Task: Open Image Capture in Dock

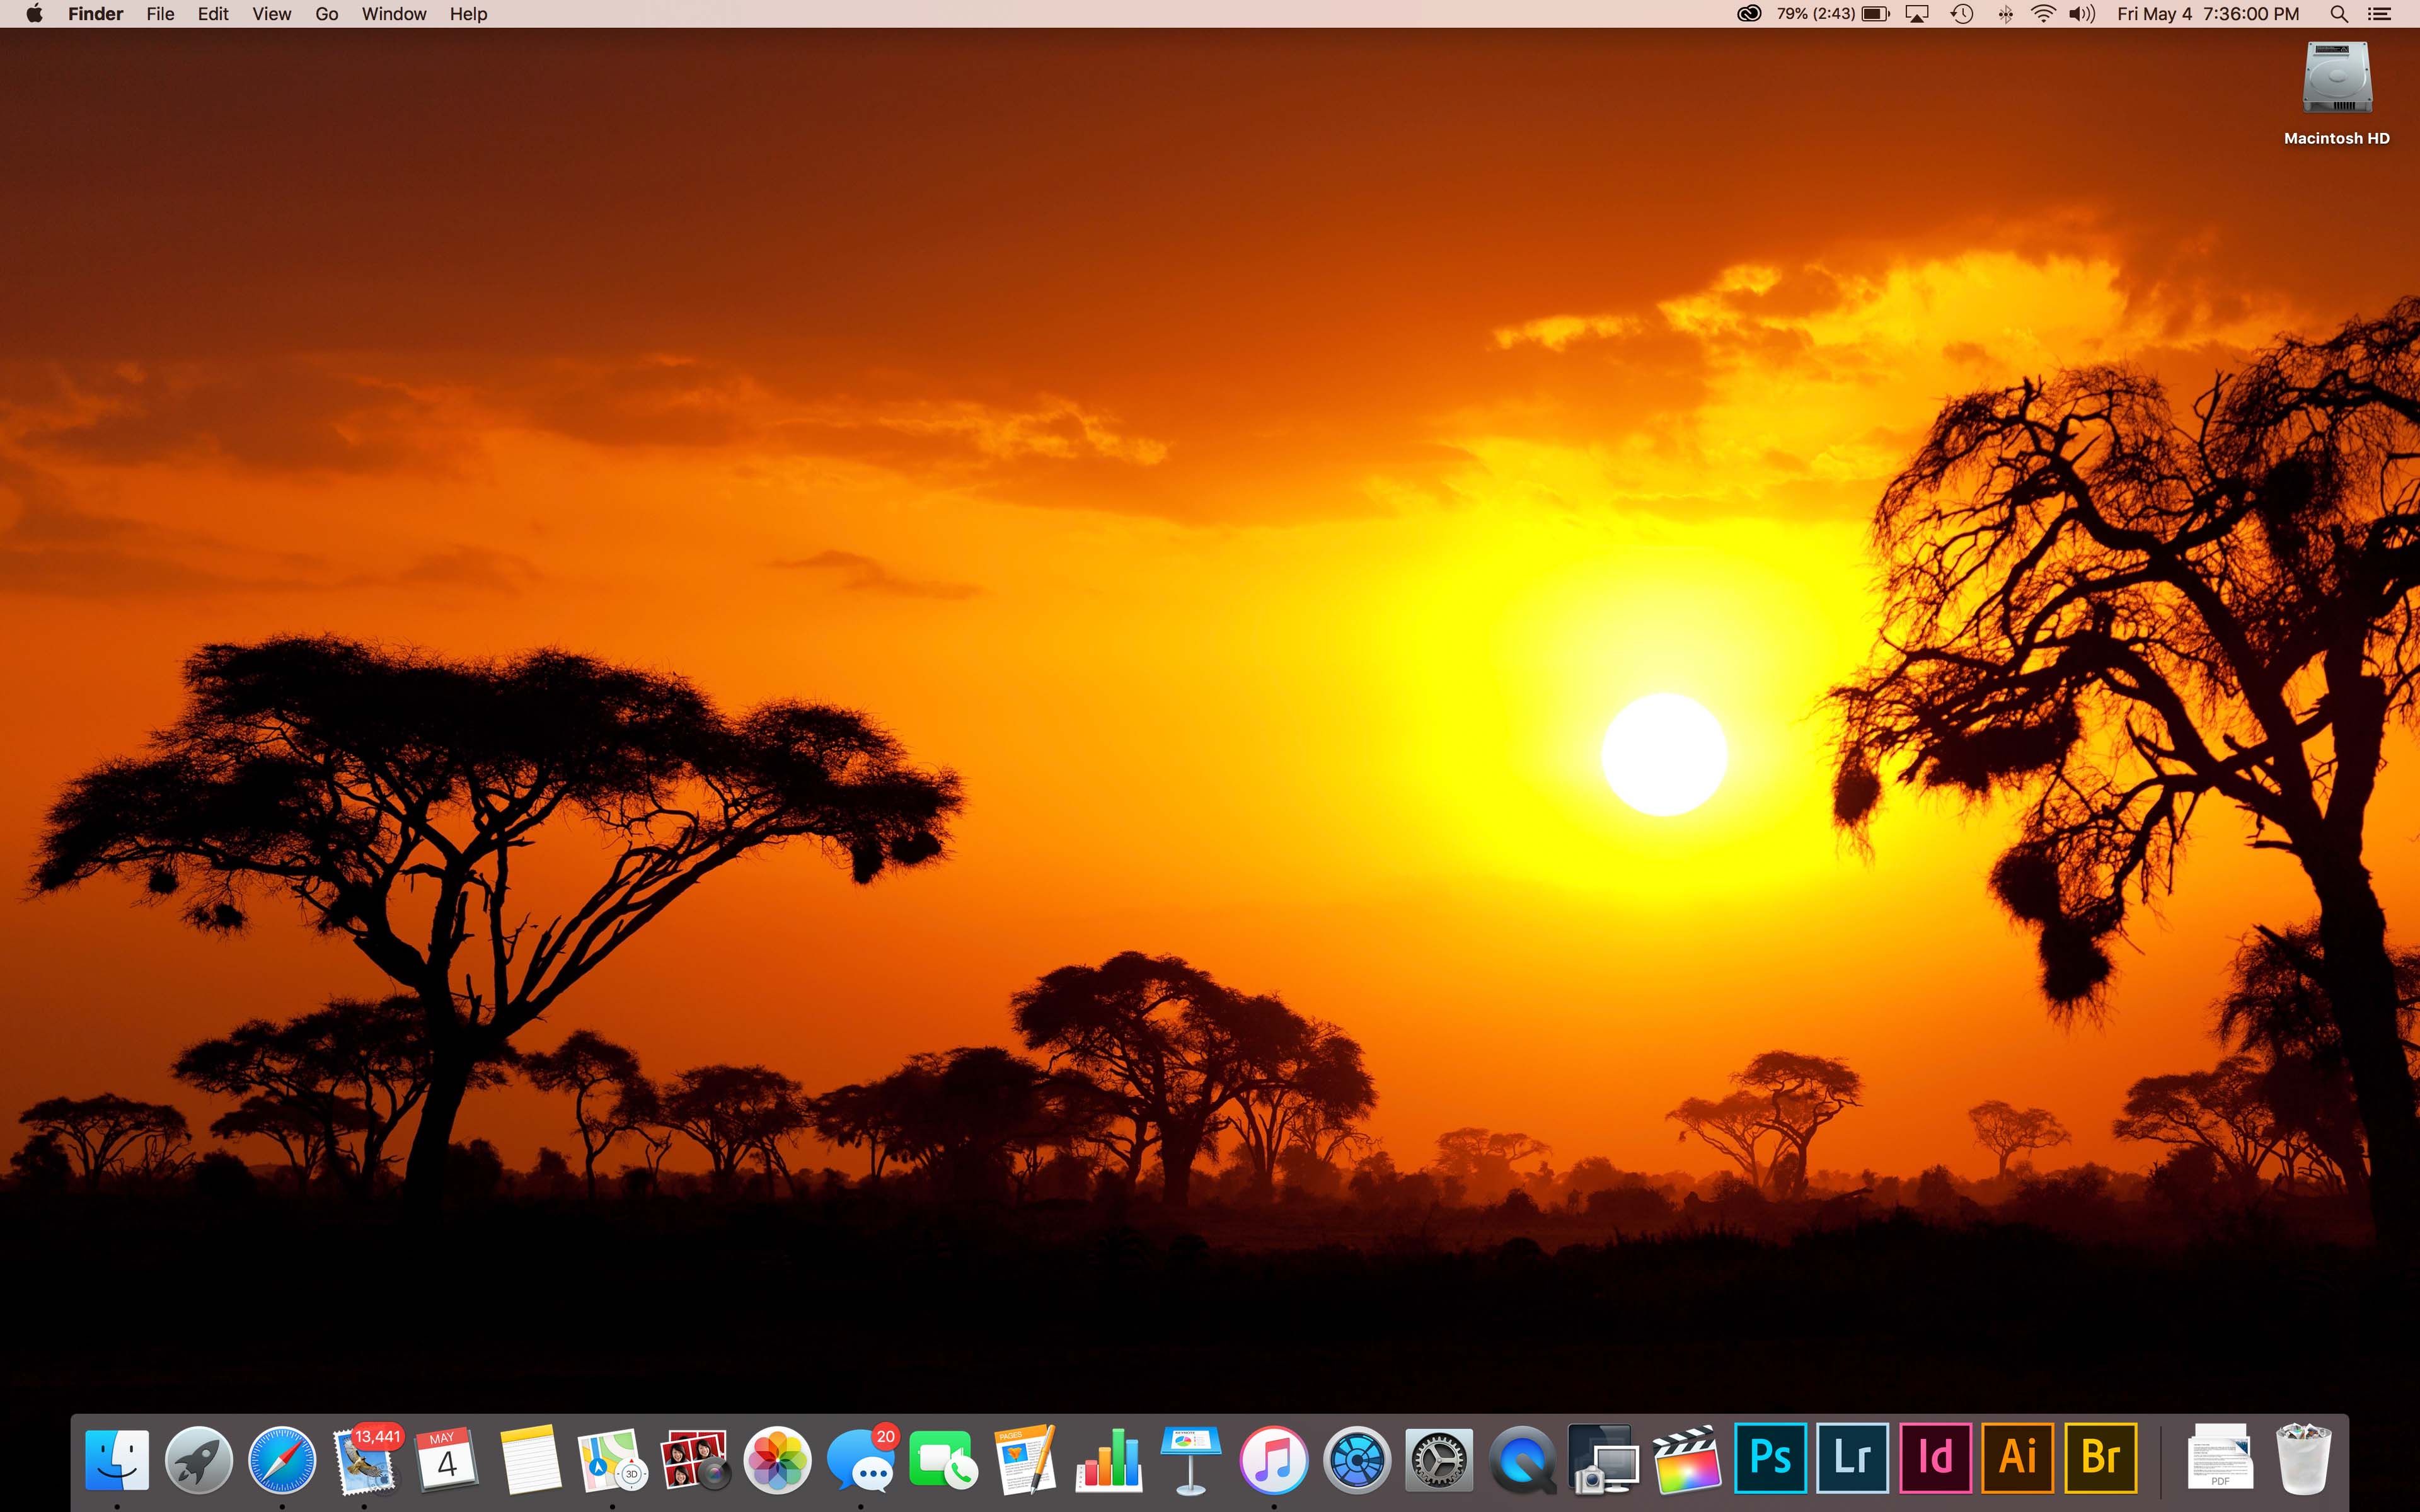Action: (x=1604, y=1459)
